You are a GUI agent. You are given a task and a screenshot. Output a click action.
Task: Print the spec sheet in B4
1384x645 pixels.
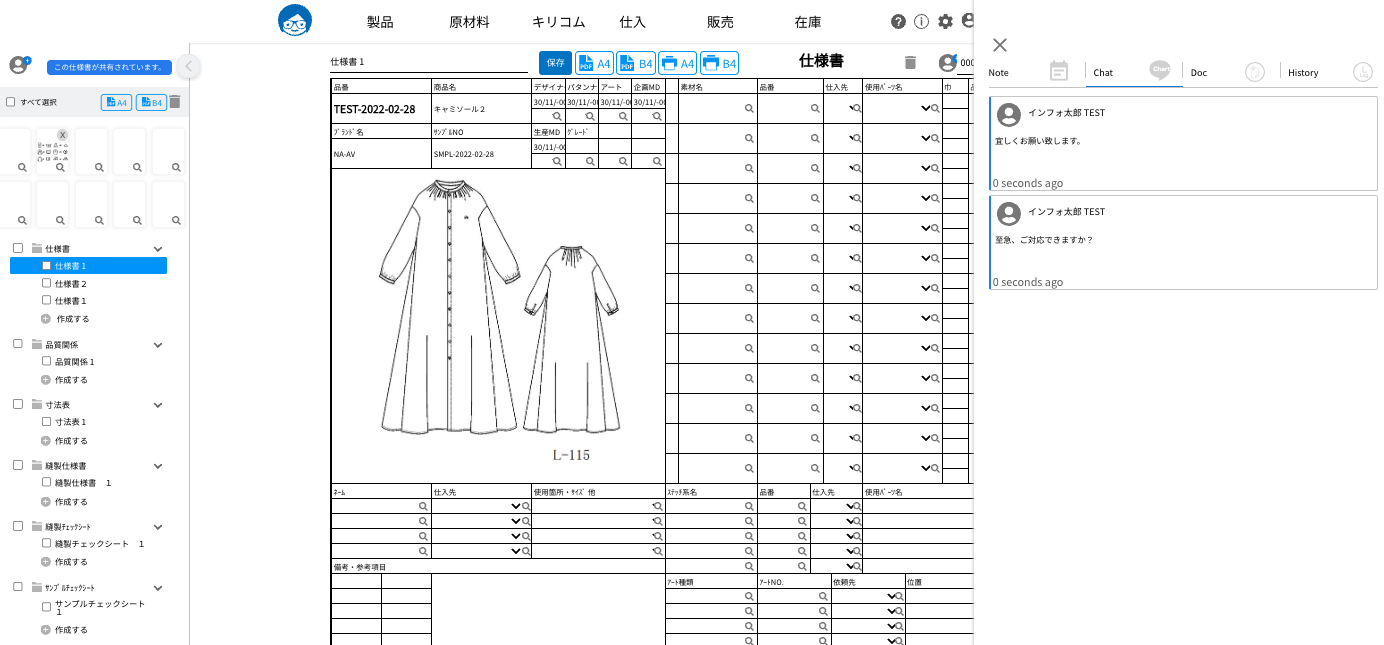tap(719, 63)
